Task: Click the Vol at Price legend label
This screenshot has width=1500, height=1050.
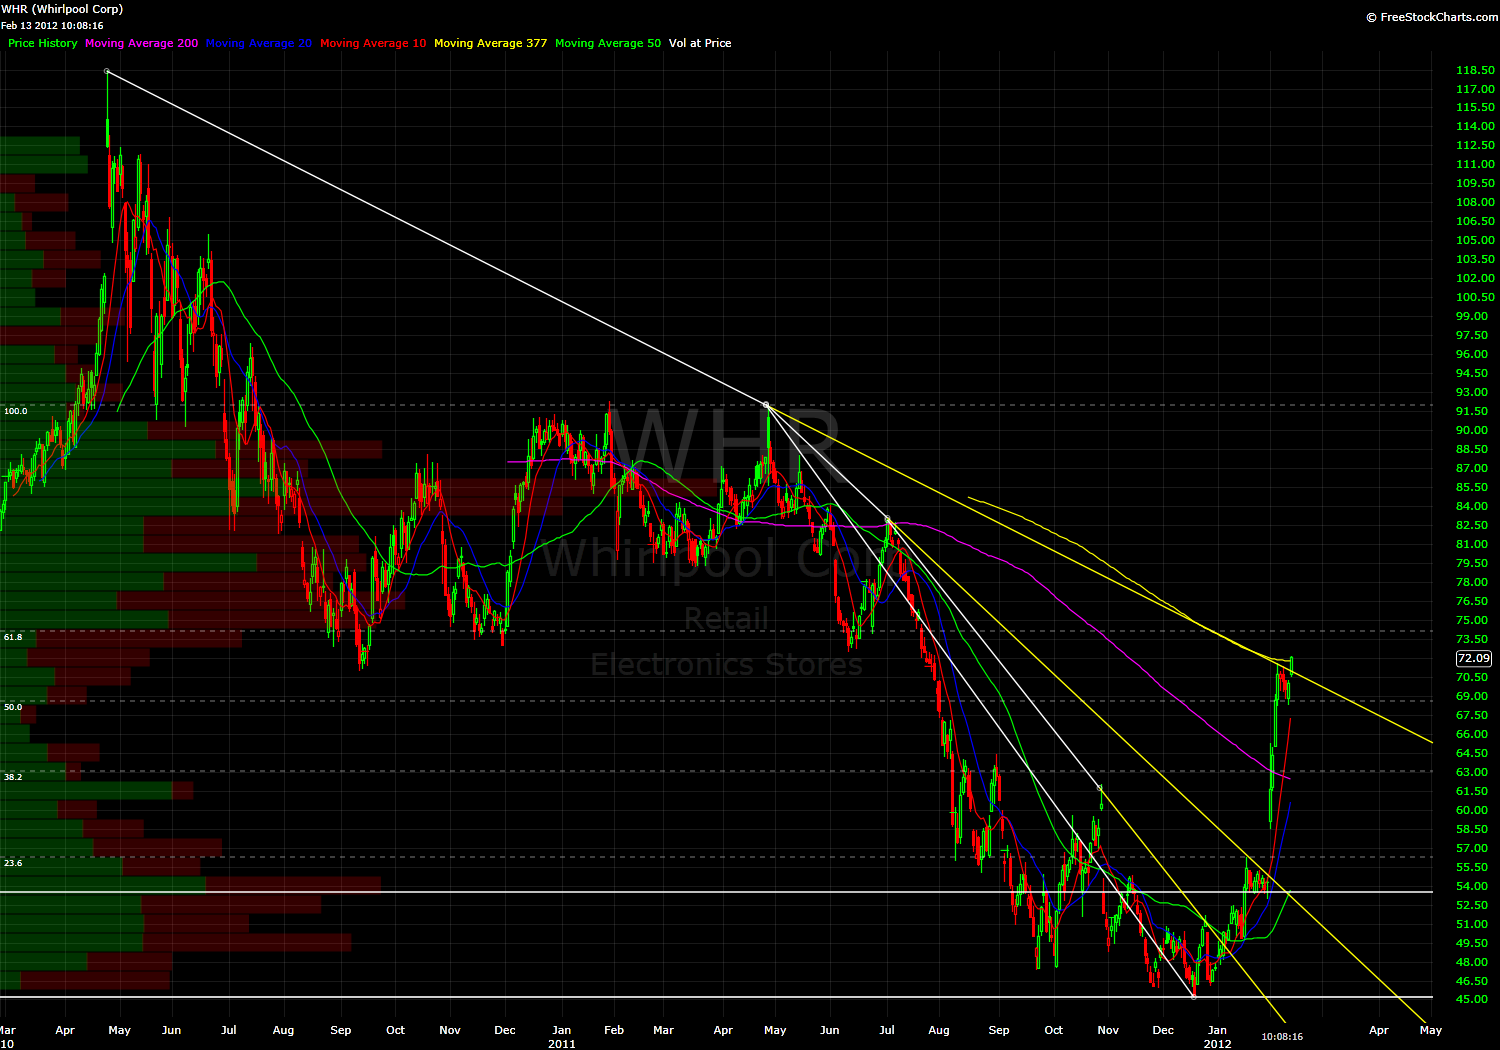Action: [x=700, y=43]
